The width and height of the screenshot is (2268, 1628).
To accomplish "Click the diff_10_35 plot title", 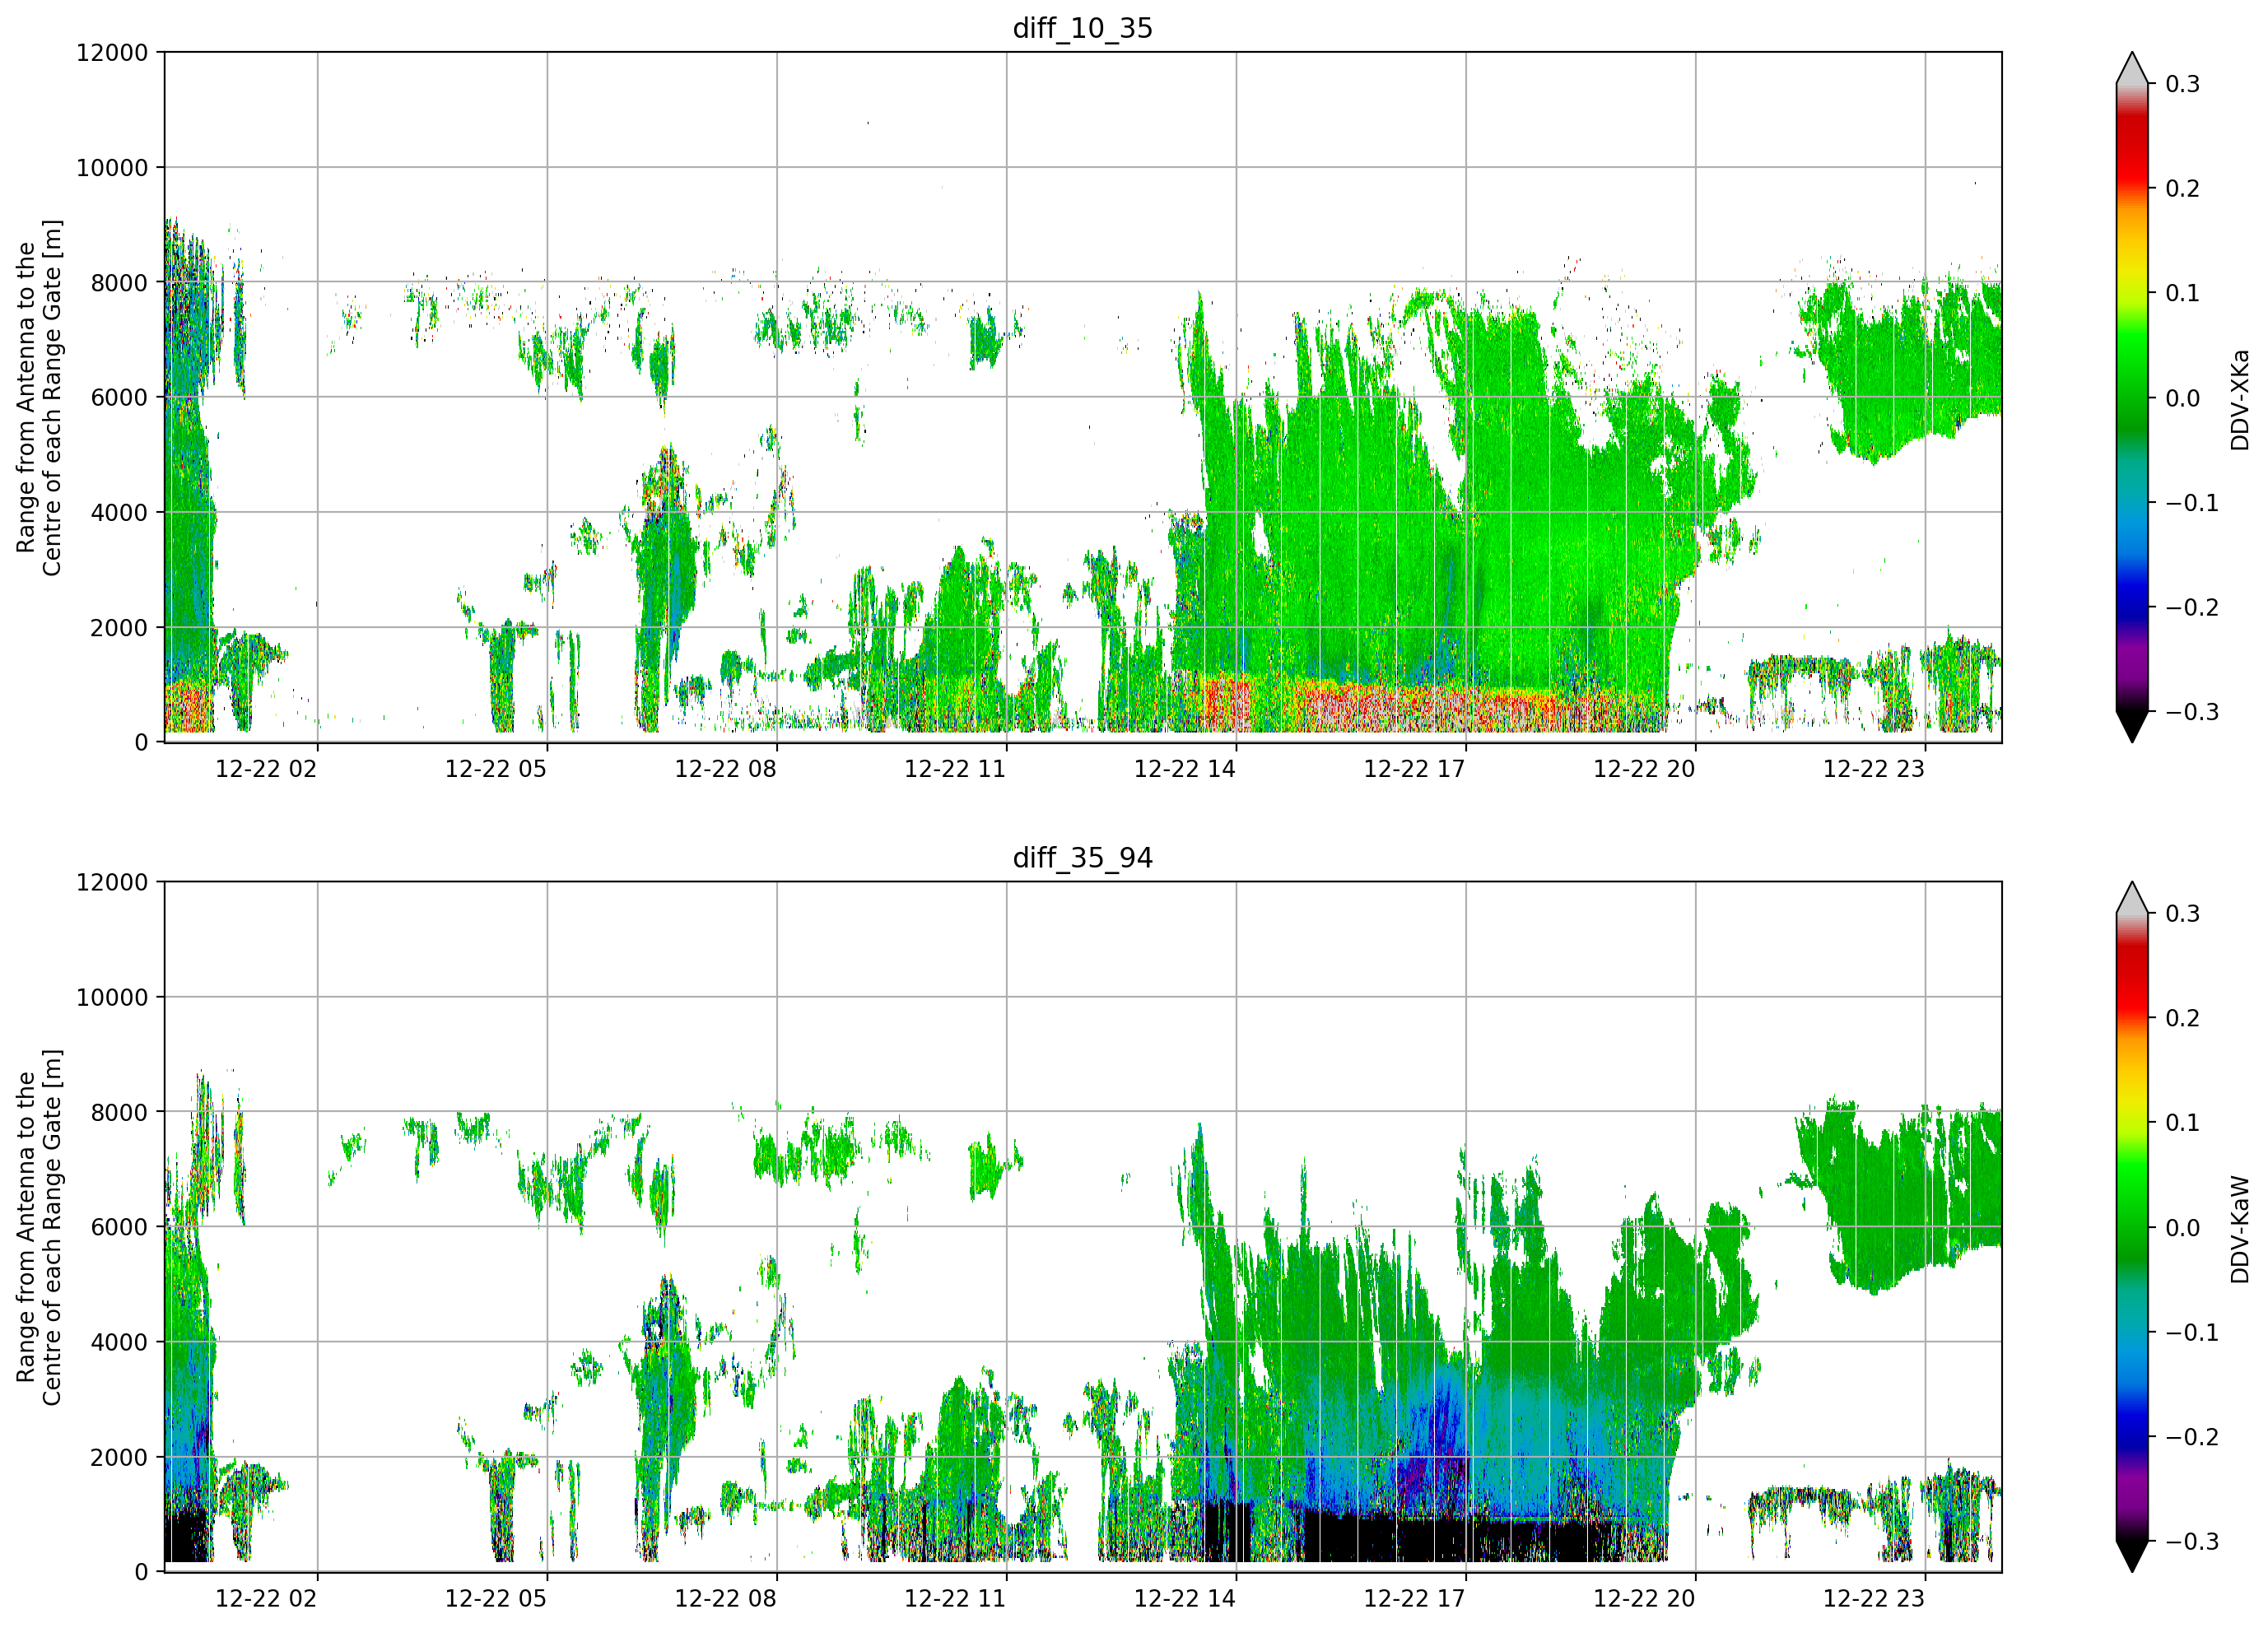I will pos(1082,28).
